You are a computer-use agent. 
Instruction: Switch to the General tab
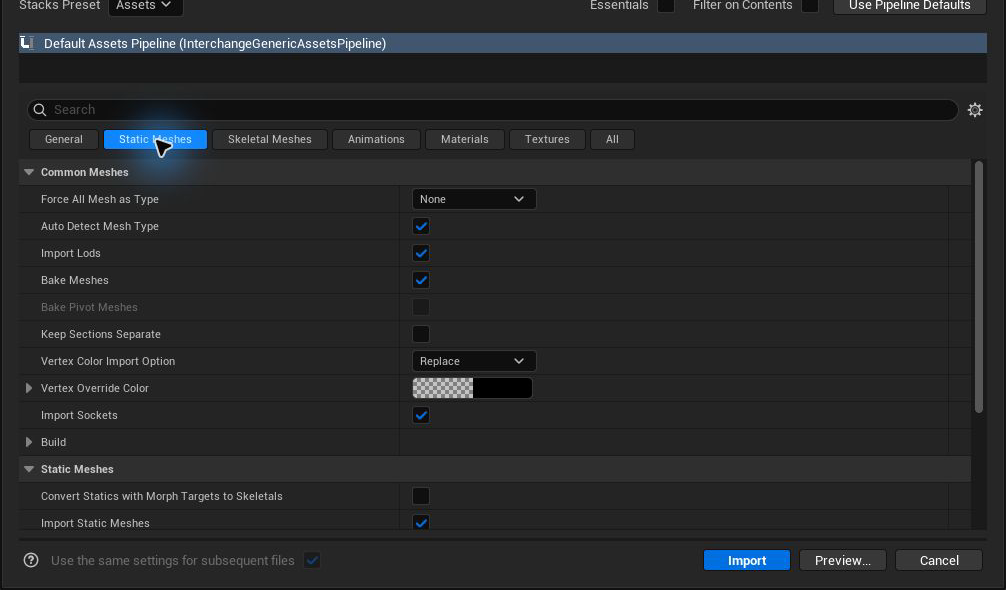click(64, 139)
